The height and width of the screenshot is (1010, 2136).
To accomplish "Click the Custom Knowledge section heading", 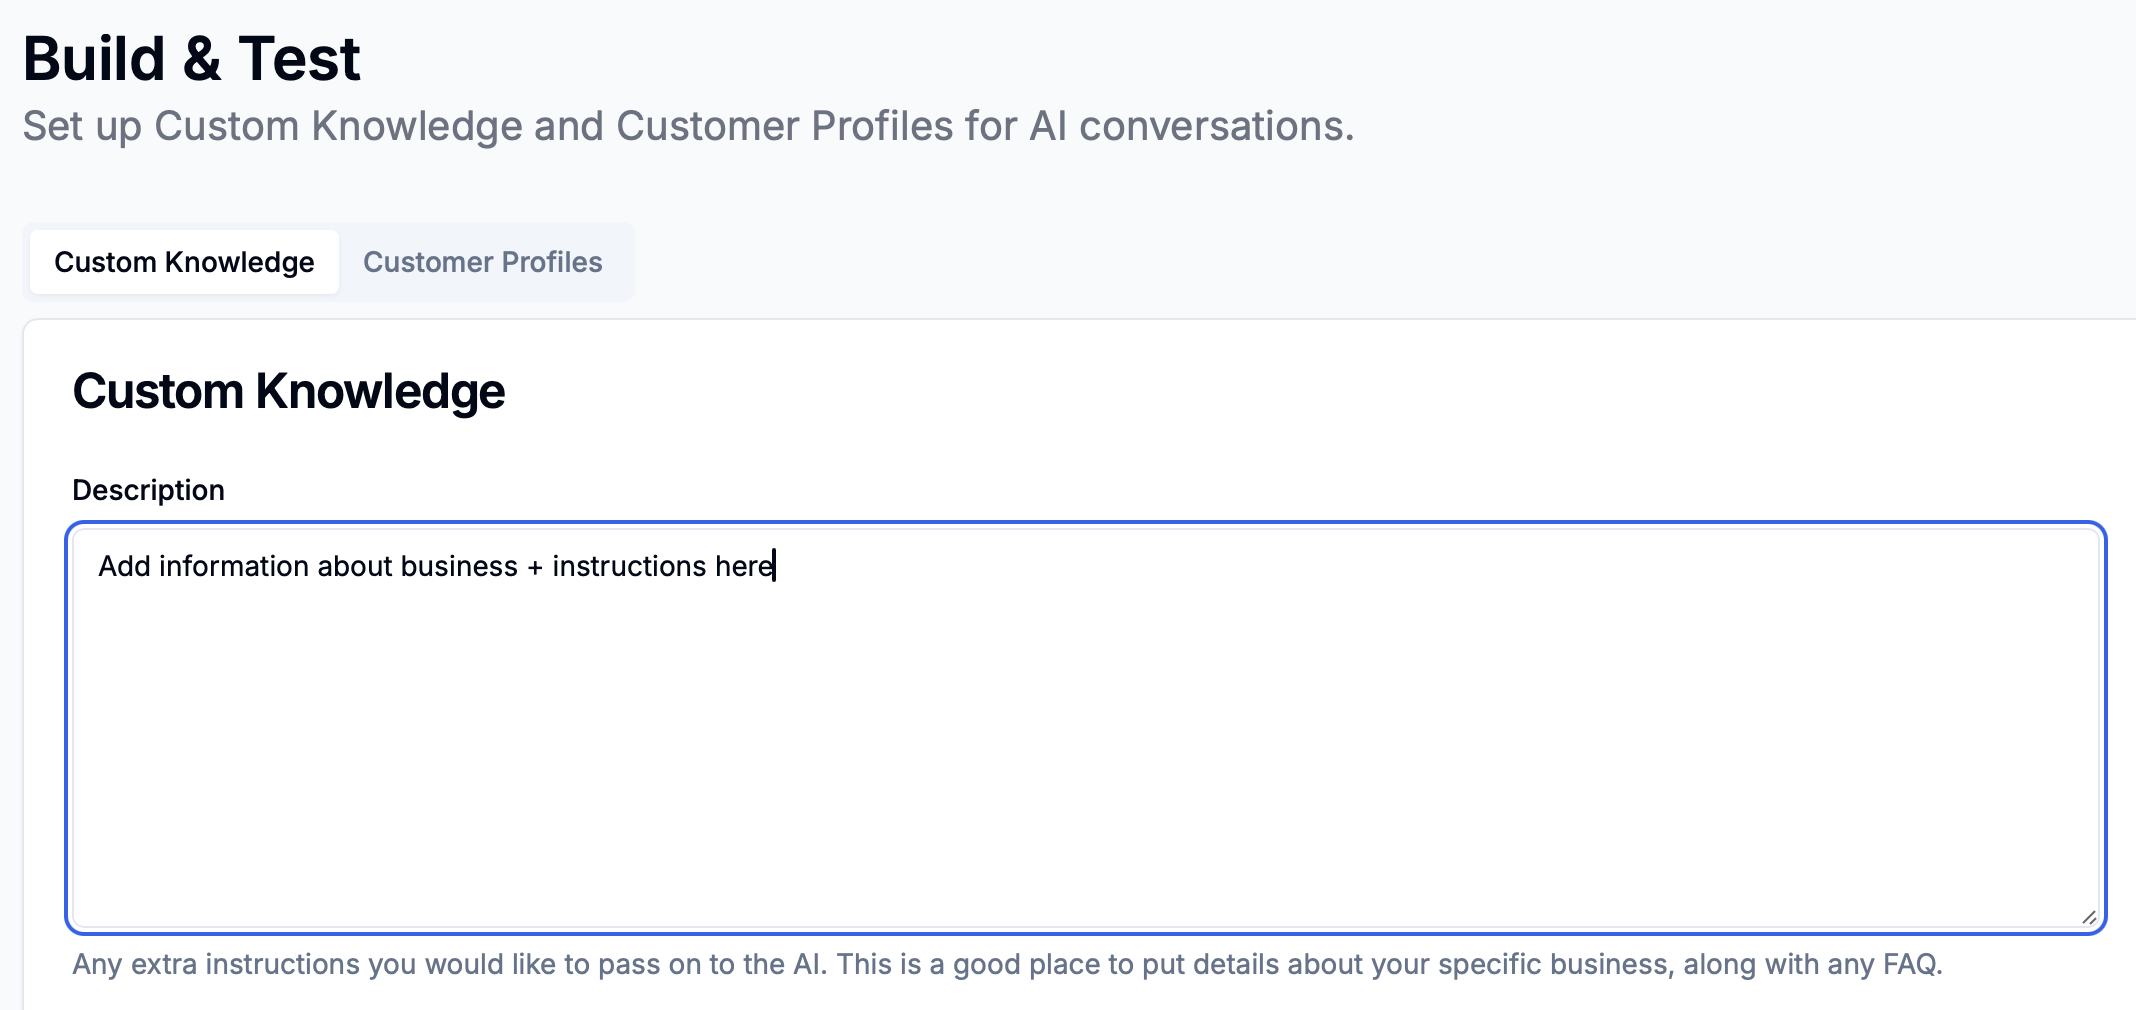I will (x=289, y=391).
